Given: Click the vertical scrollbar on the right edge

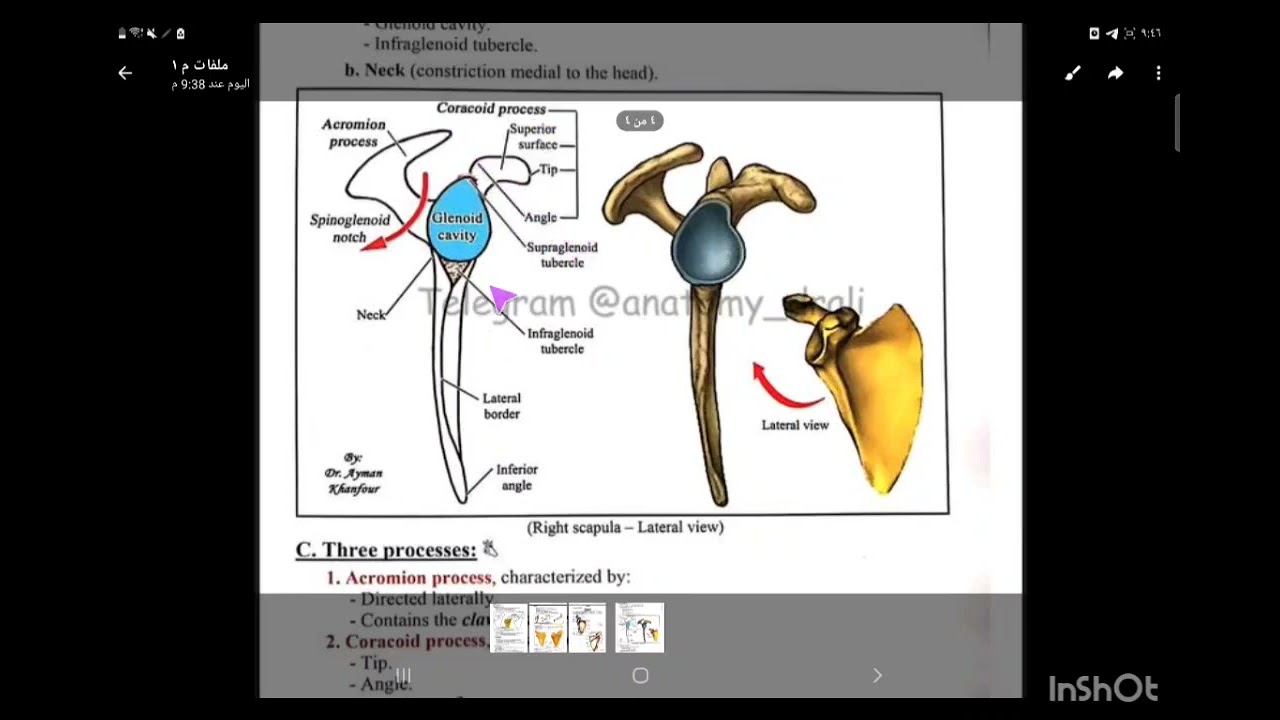Looking at the screenshot, I should [1178, 122].
